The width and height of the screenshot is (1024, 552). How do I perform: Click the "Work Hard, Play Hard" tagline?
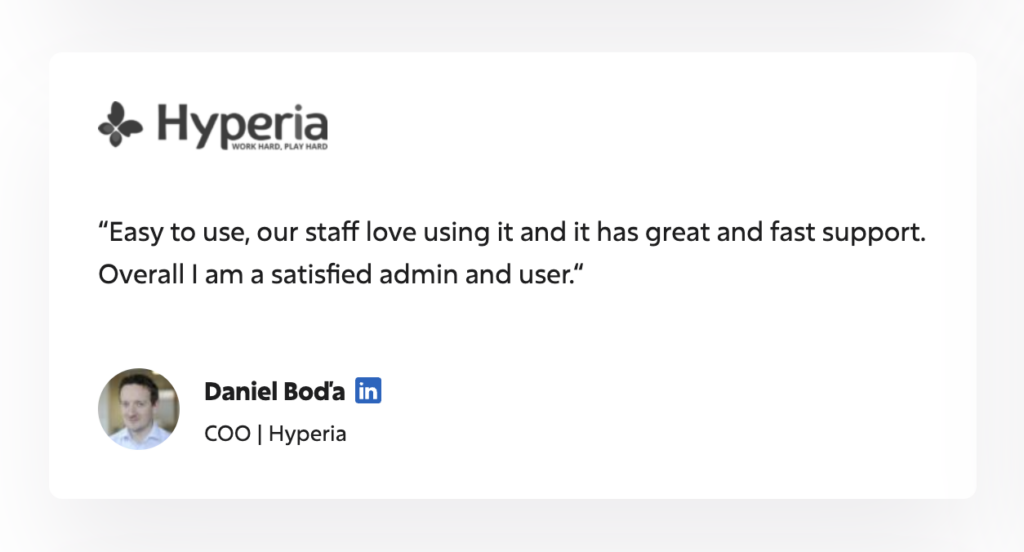[279, 147]
